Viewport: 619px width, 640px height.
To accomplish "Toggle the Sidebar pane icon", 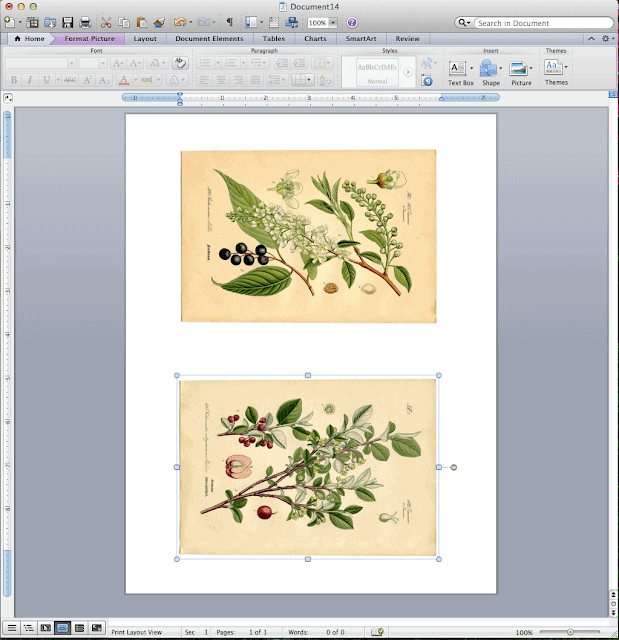I will (251, 22).
